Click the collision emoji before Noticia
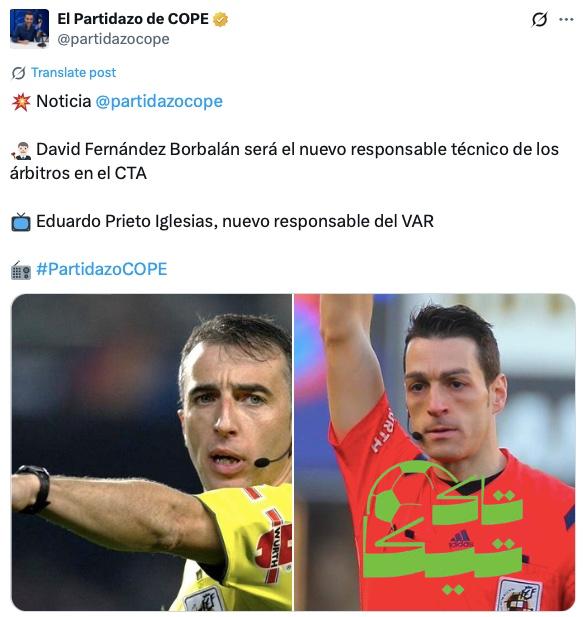 [21, 102]
